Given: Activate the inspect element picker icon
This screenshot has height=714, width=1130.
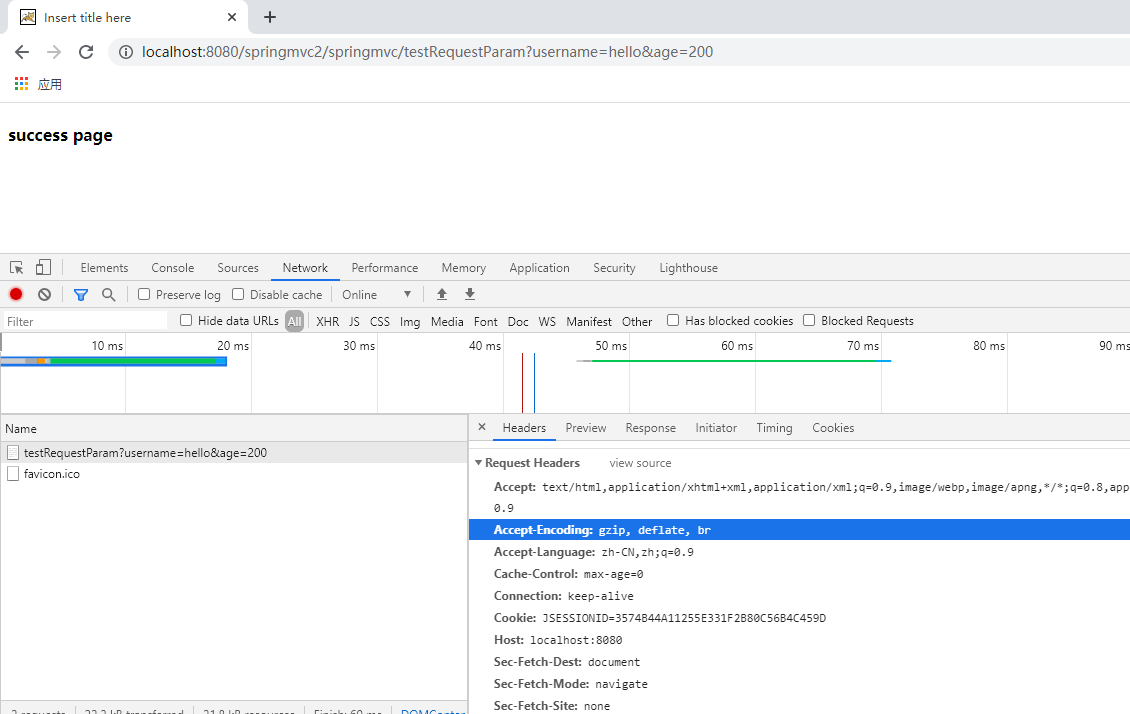Looking at the screenshot, I should (17, 267).
